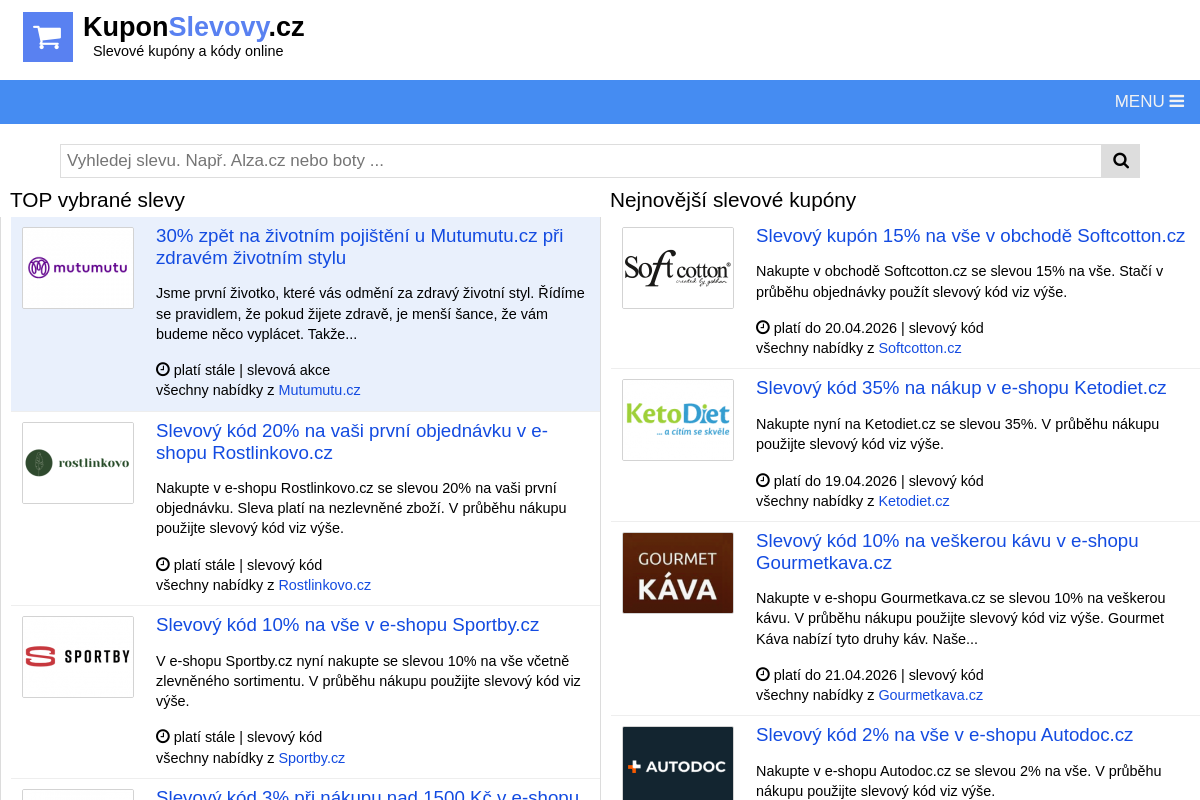Click inside the discount search input field
The width and height of the screenshot is (1200, 800).
(x=580, y=161)
